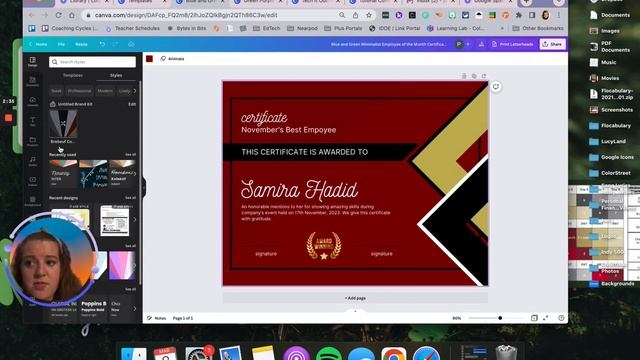Click the dark red color swatch in toolbar
This screenshot has width=640, height=360.
coord(149,59)
